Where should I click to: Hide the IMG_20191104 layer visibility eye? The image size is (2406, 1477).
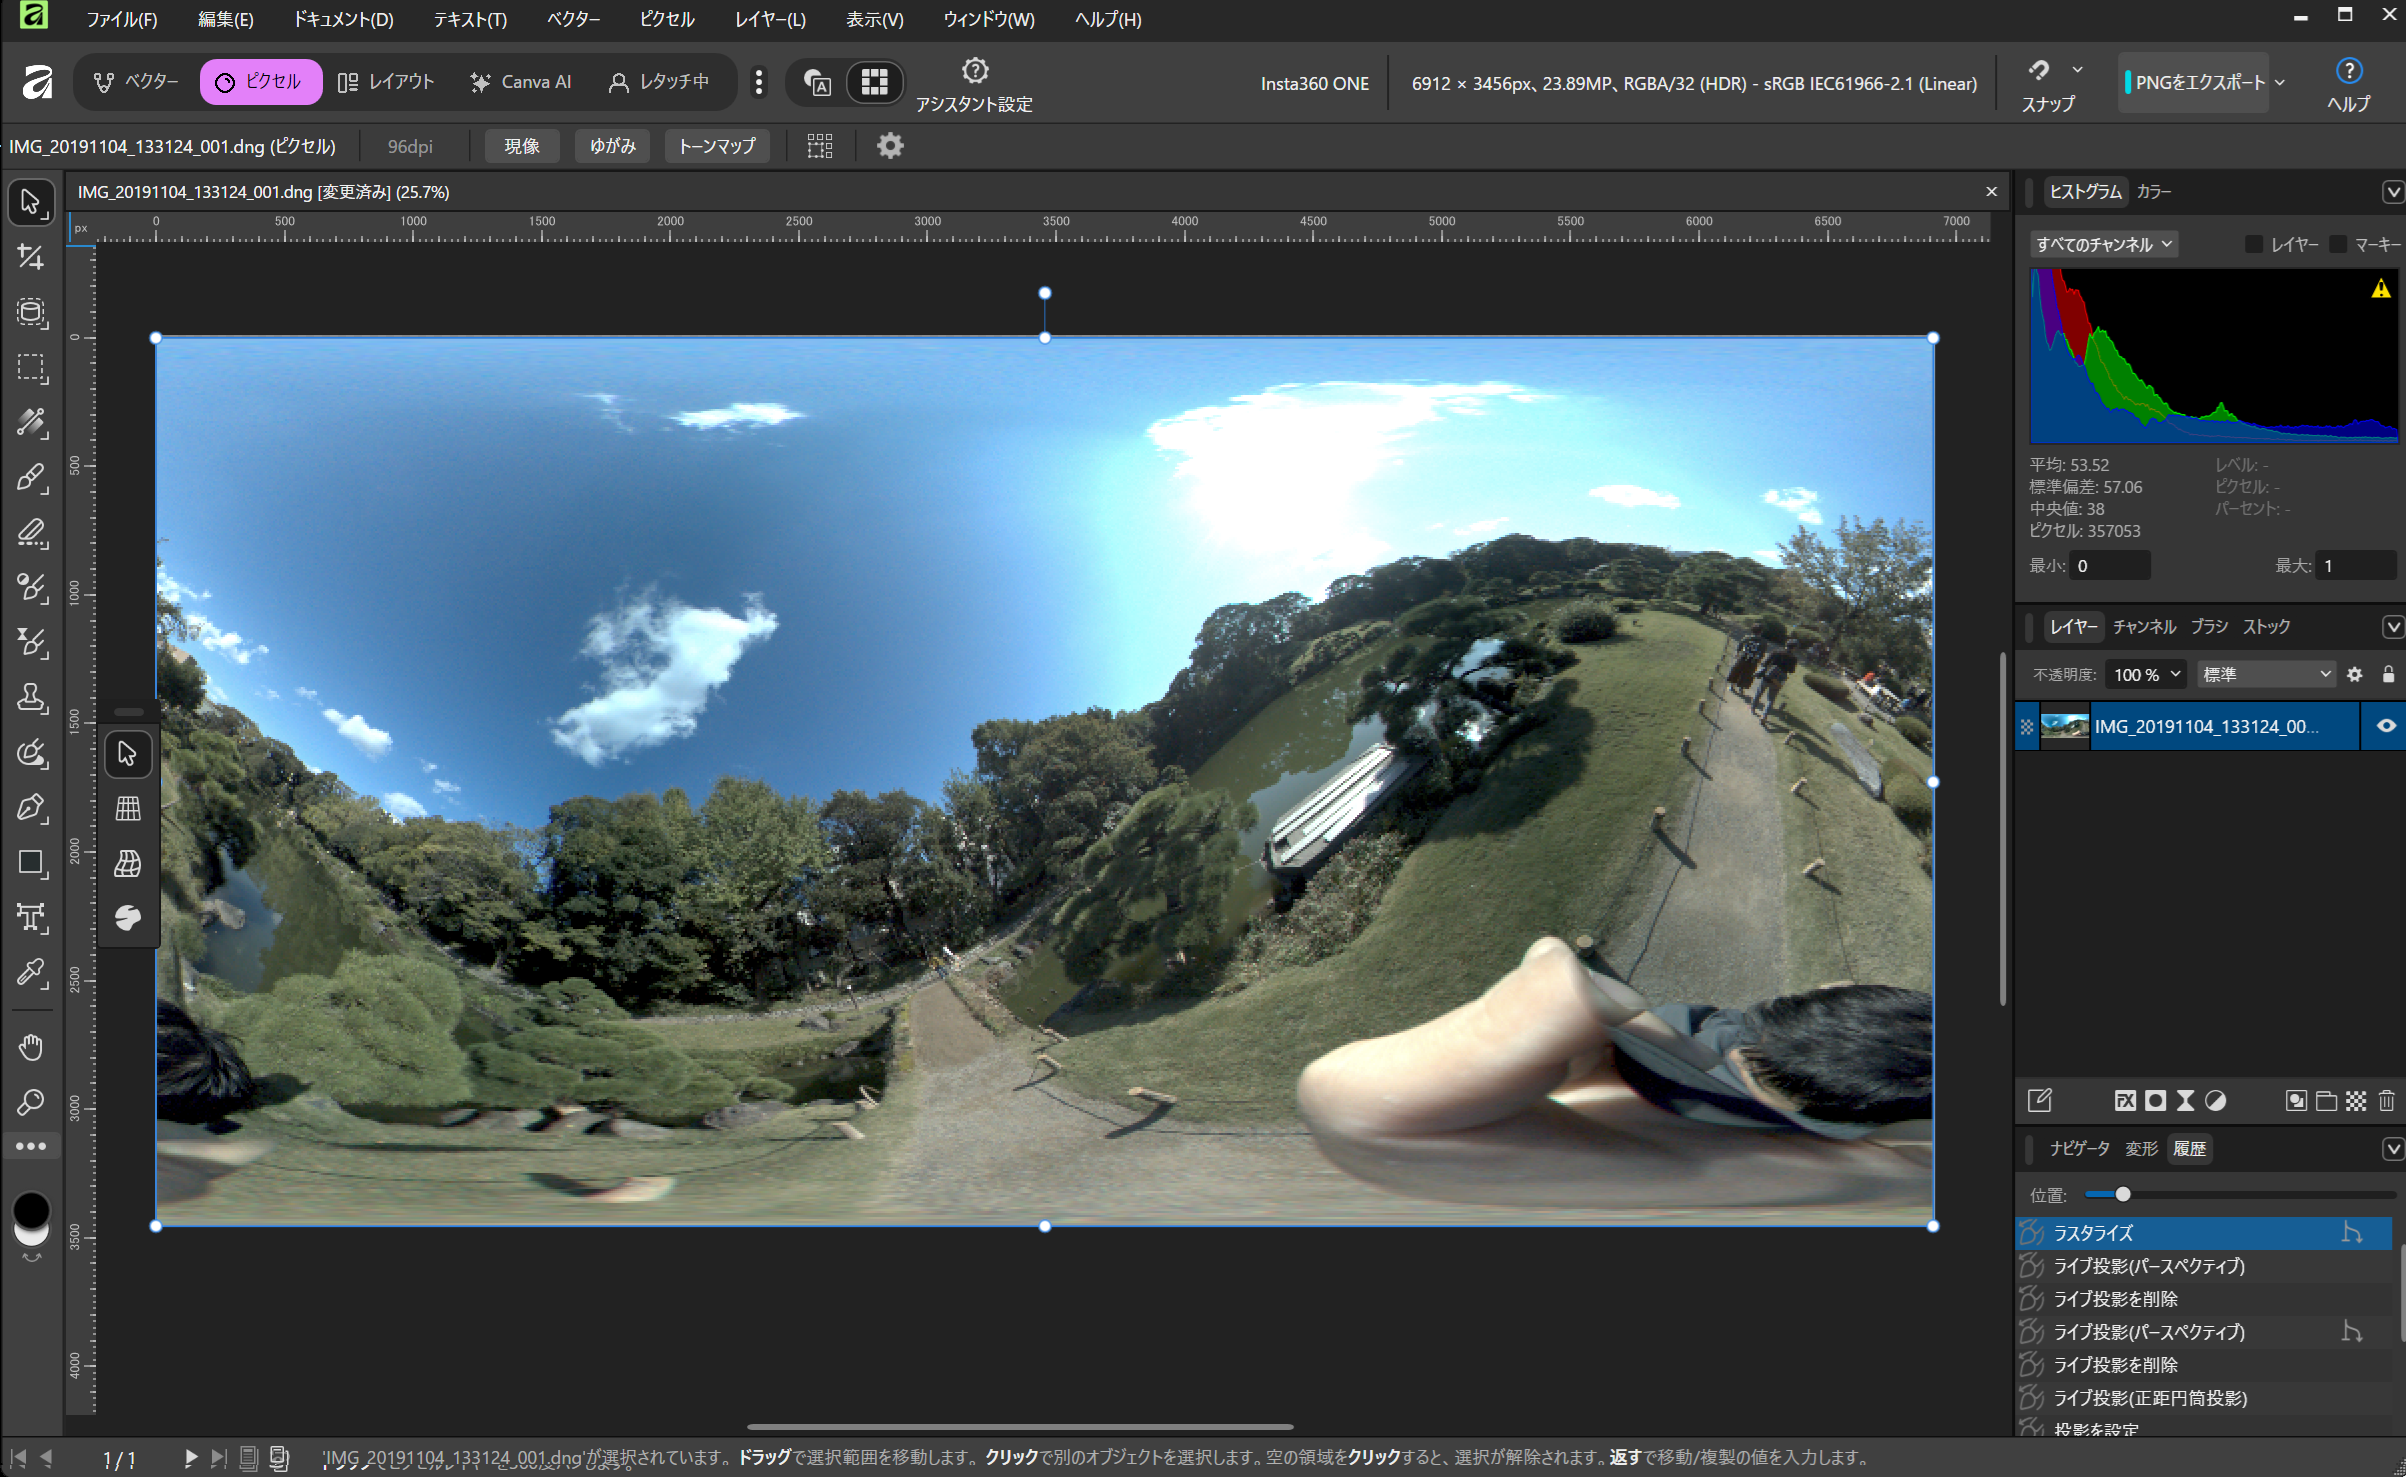coord(2386,726)
